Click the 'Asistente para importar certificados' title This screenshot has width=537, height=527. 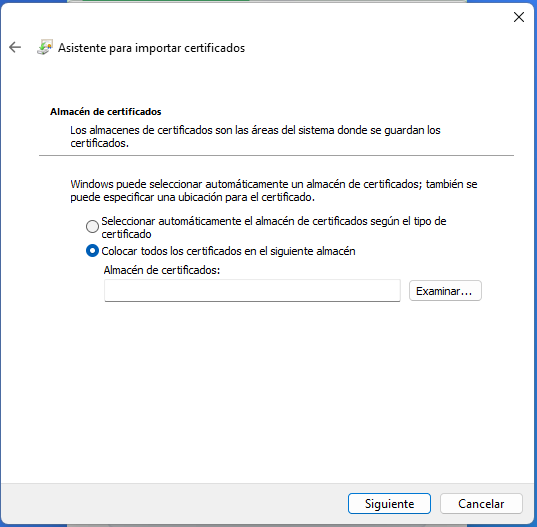pos(151,48)
